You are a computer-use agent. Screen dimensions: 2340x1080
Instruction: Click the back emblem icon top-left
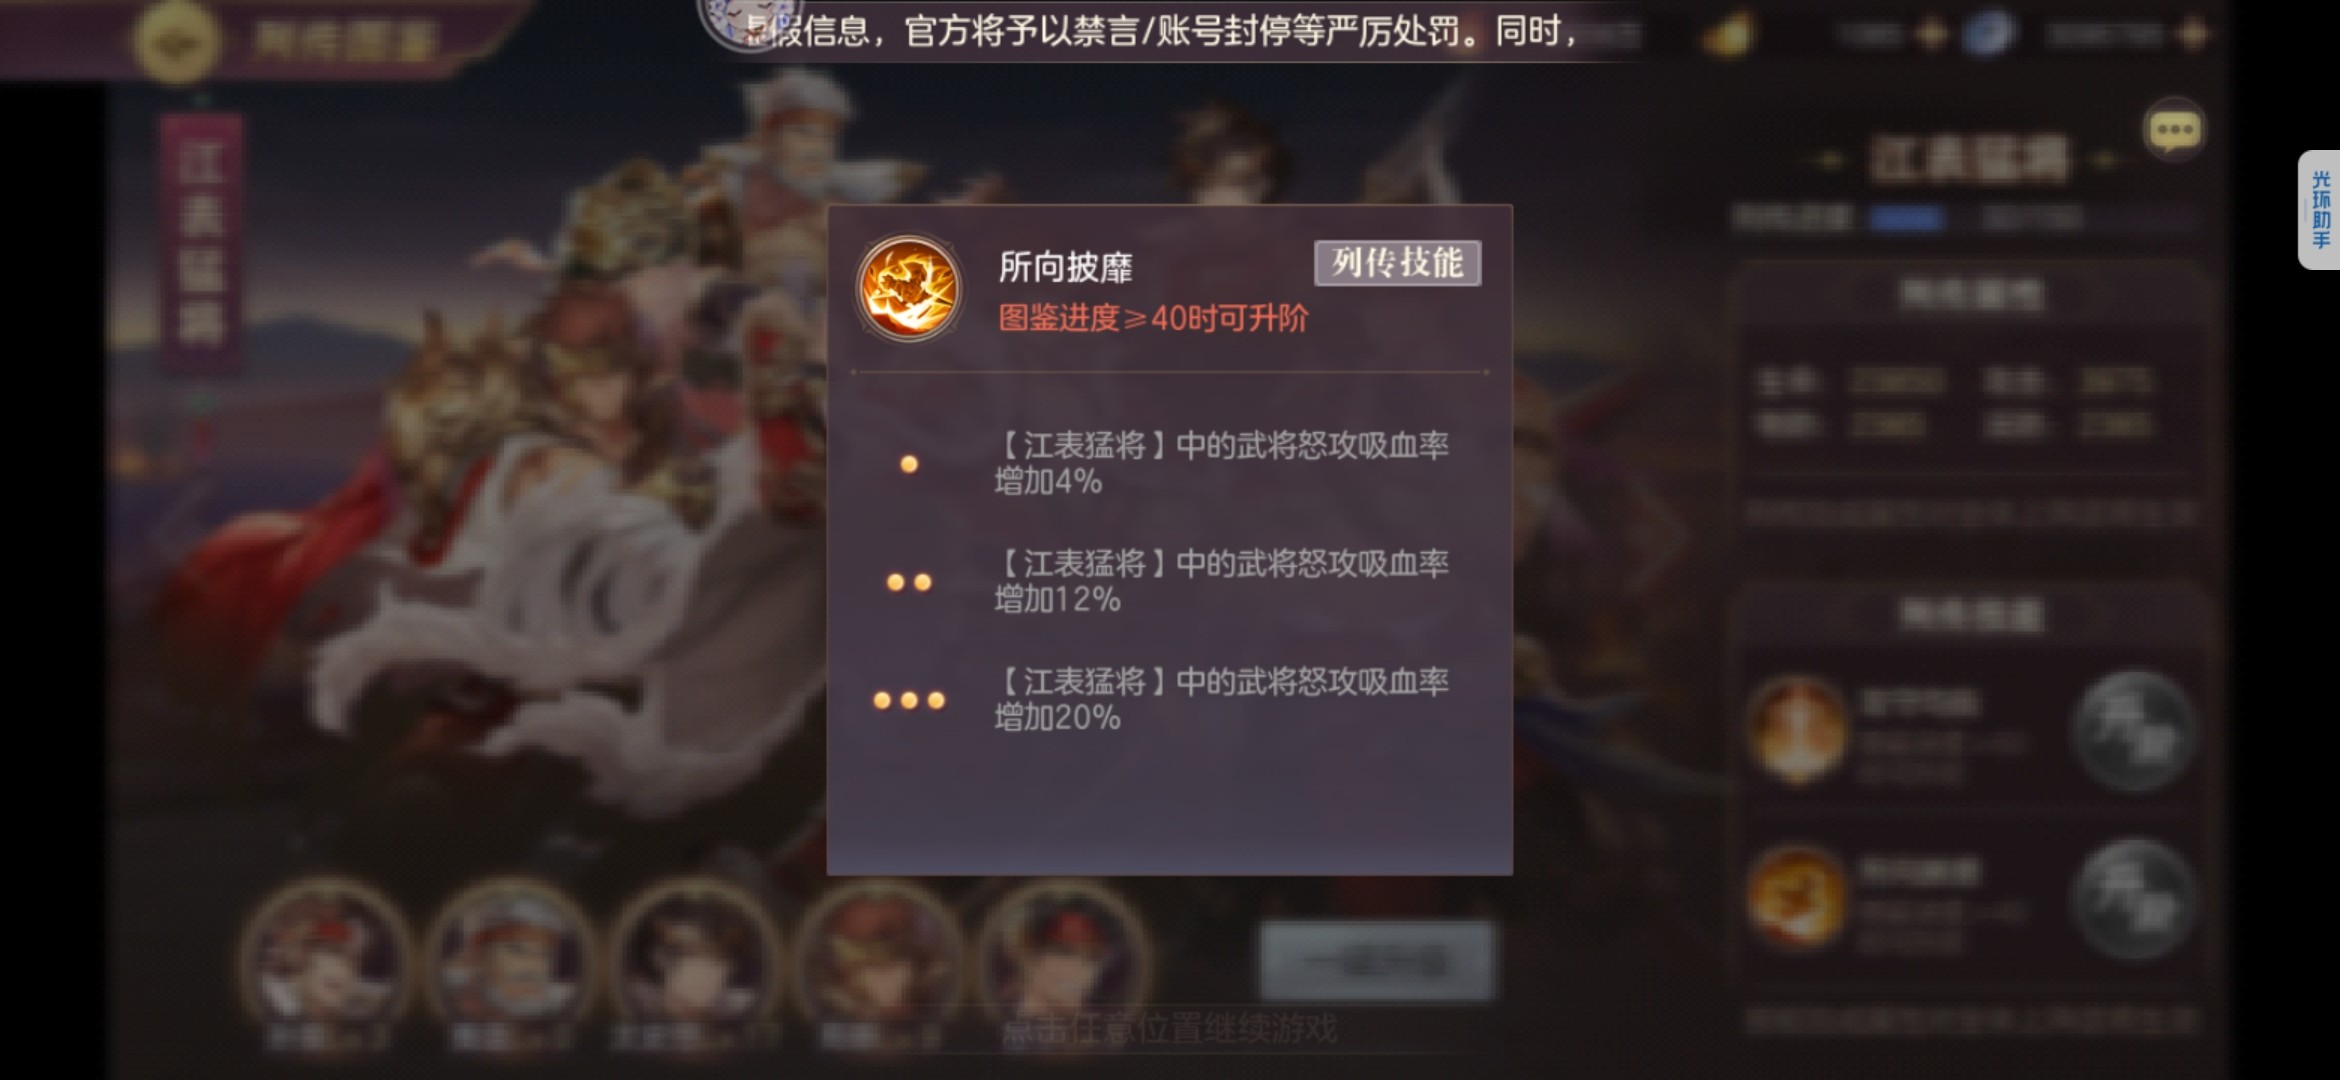(177, 40)
